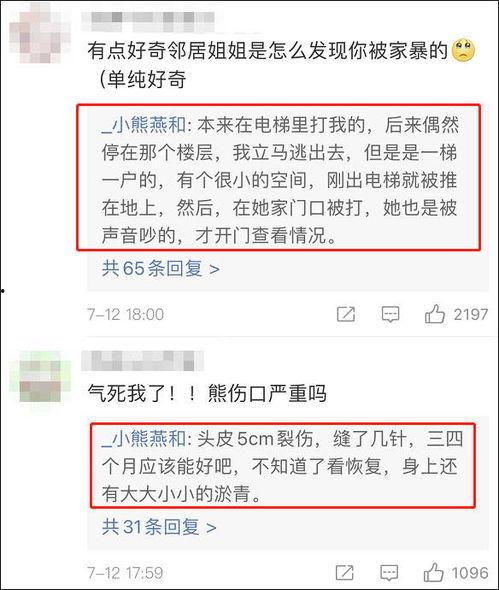Like the 7-12 17:59 comment

tap(433, 573)
